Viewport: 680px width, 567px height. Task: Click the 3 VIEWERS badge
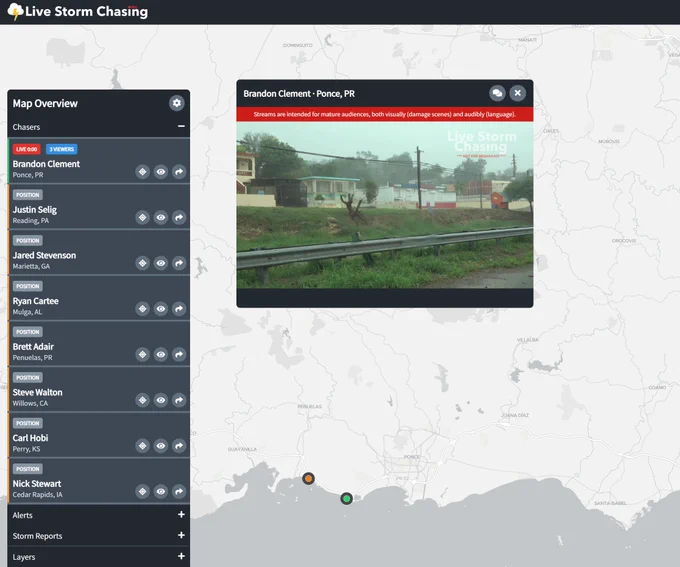click(62, 149)
